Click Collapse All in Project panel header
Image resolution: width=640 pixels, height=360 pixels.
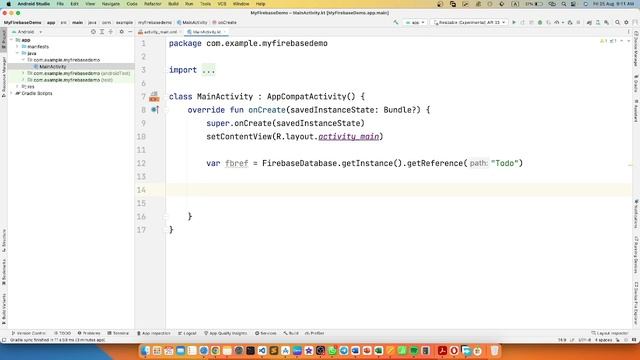(x=111, y=31)
